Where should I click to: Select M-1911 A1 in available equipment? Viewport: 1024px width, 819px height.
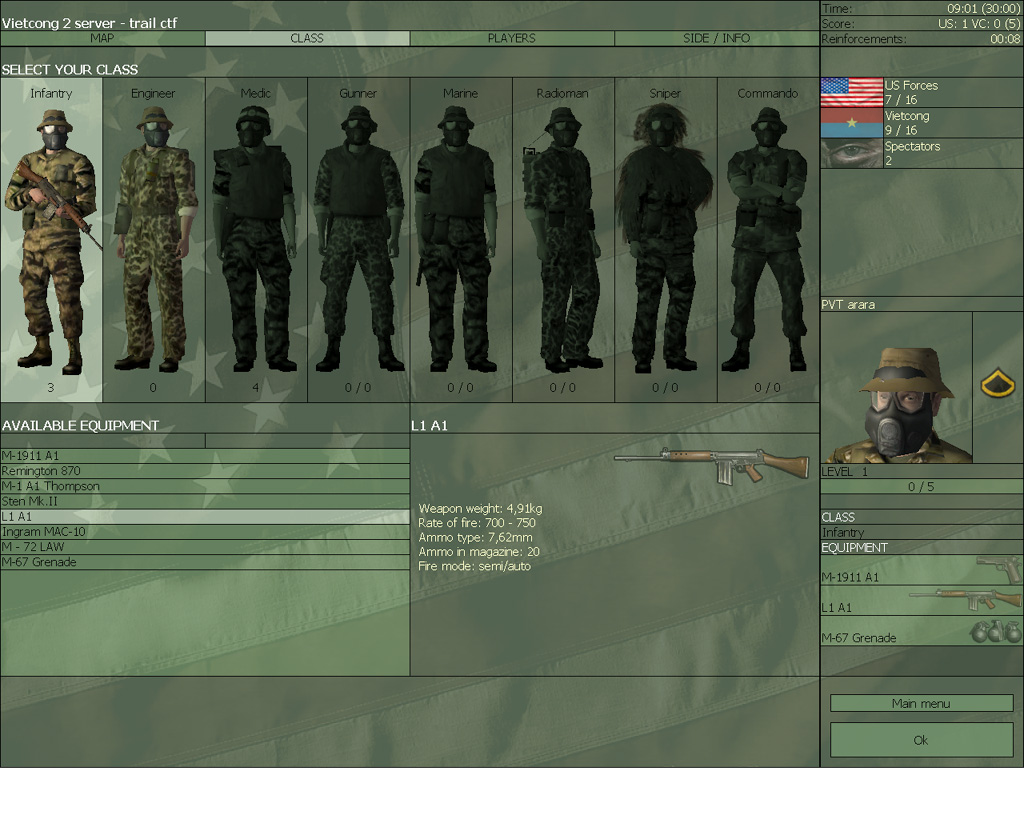(x=205, y=456)
